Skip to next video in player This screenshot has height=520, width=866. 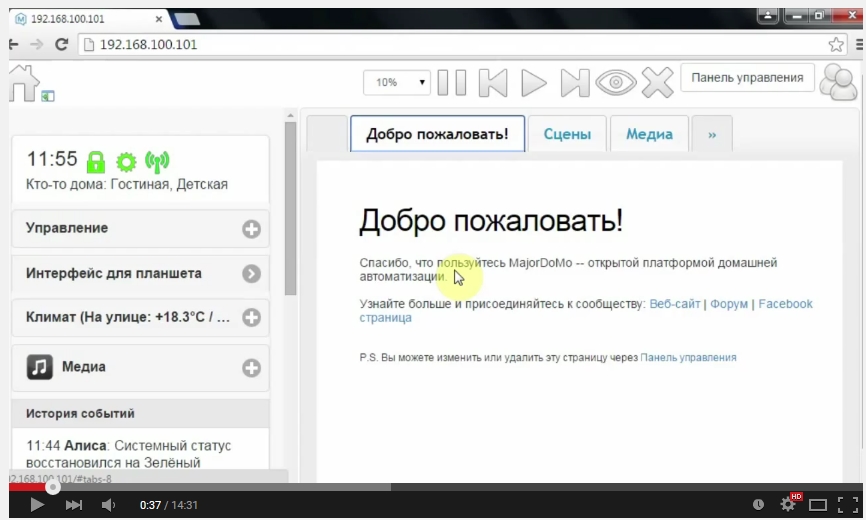click(73, 505)
